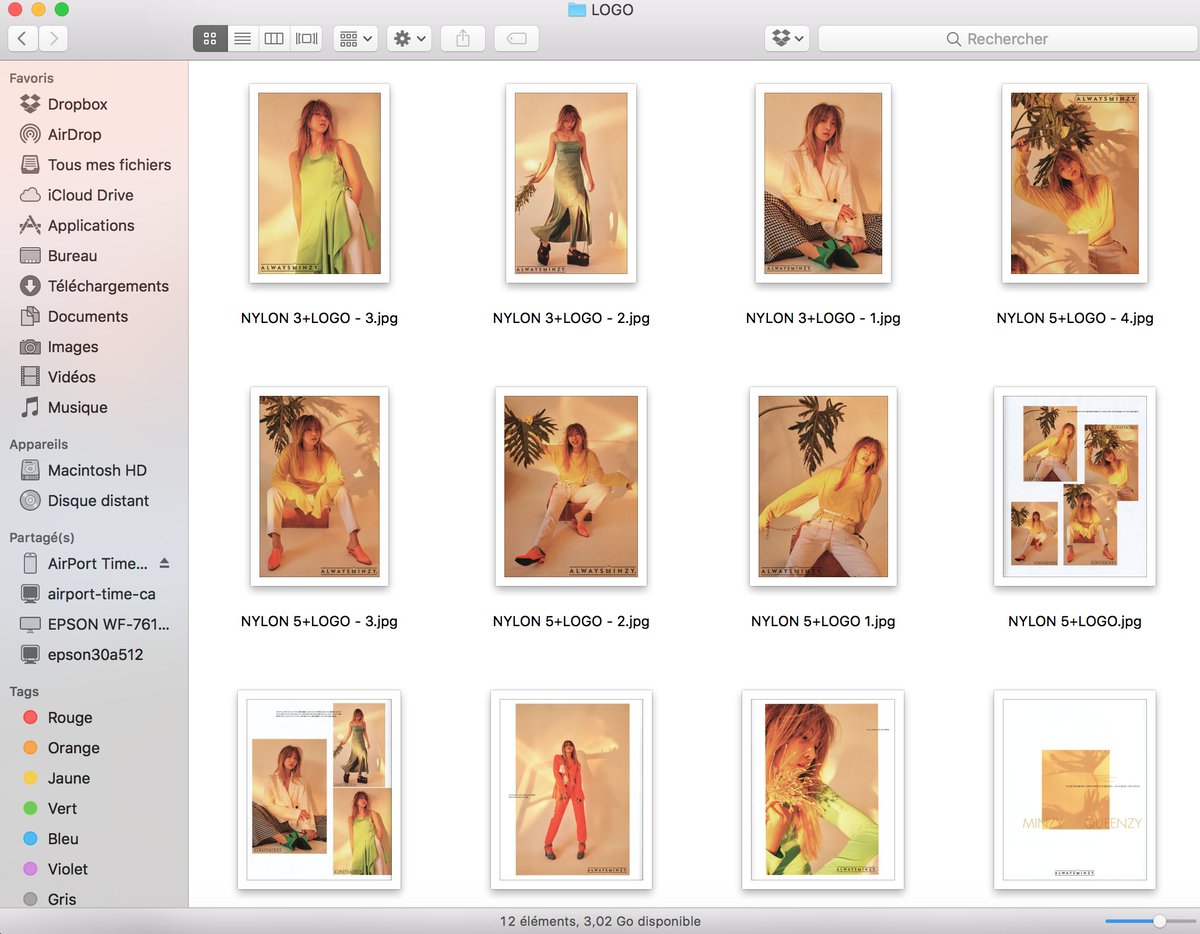Switch to Cover Flow view

(x=306, y=39)
